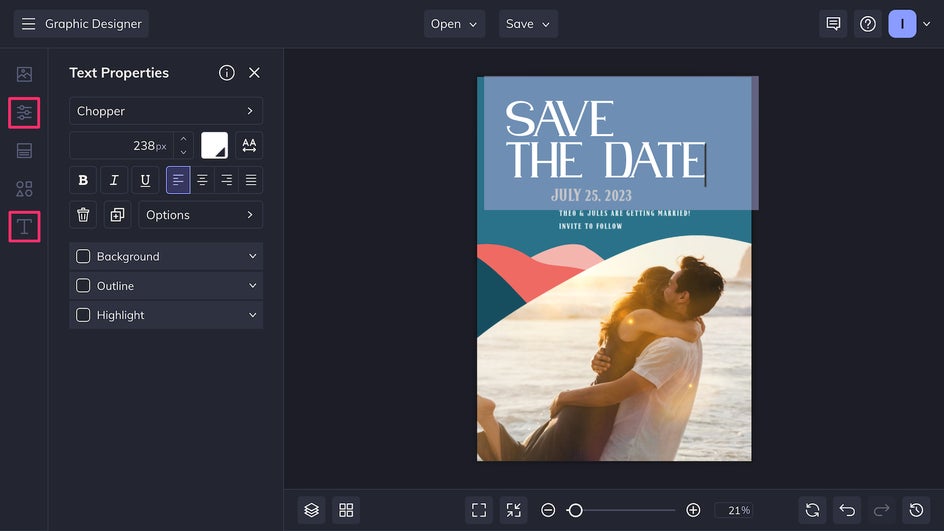Enable the Highlight checkbox

(83, 315)
